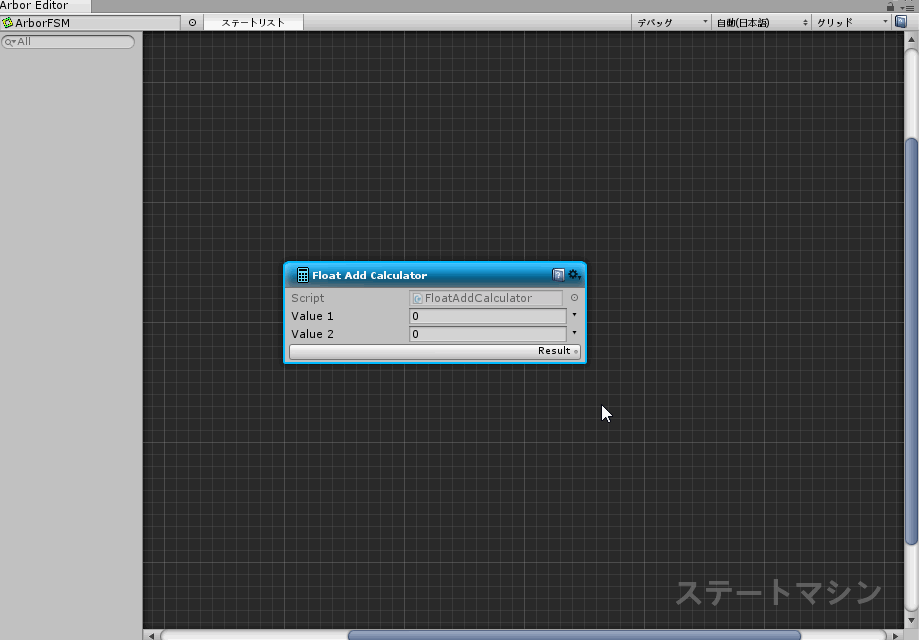Open the Value 1 type dropdown arrow
This screenshot has height=640, width=919.
pyautogui.click(x=574, y=315)
